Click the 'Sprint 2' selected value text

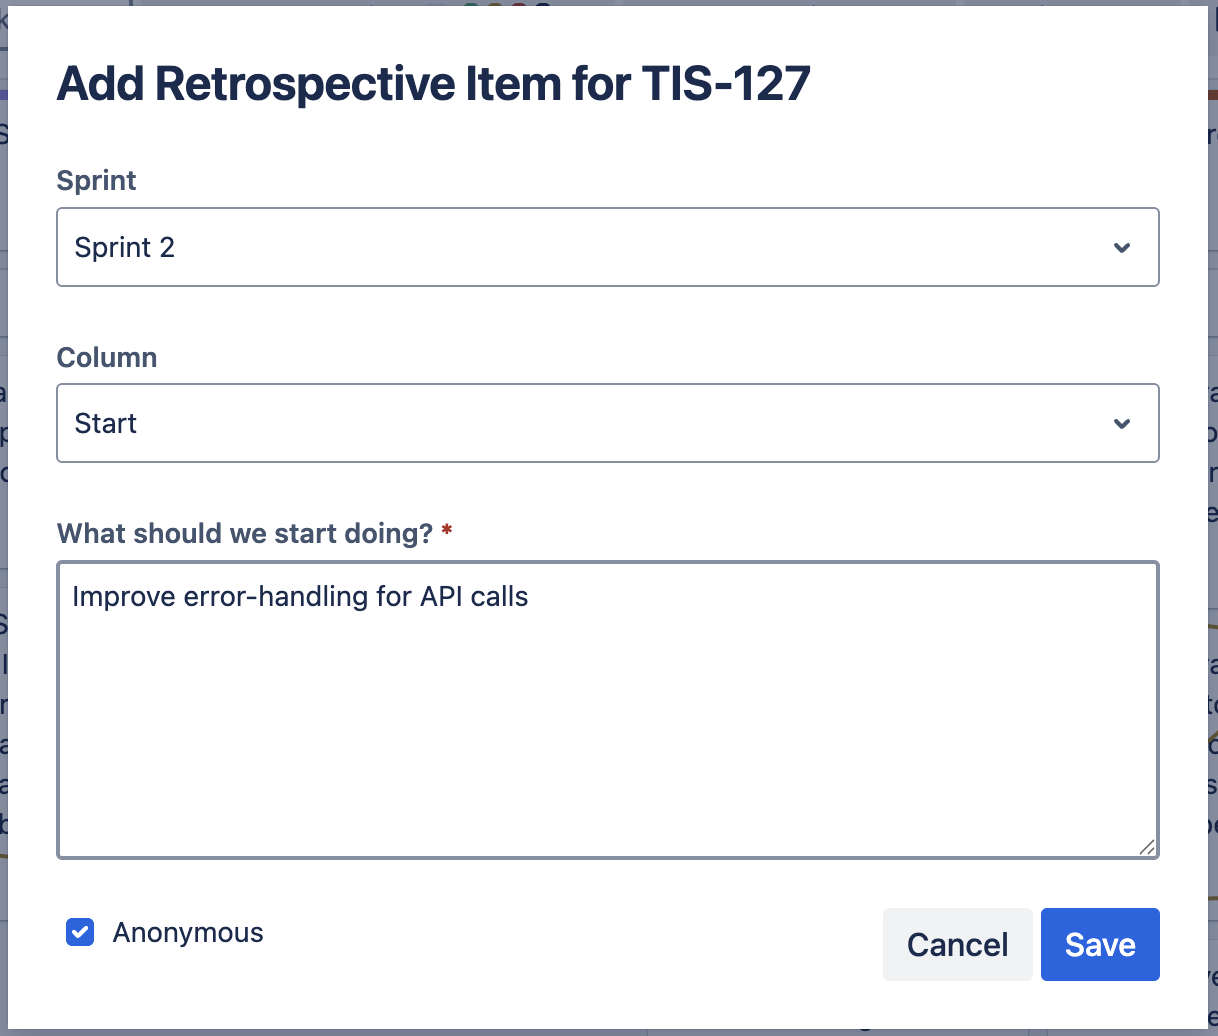[x=125, y=247]
